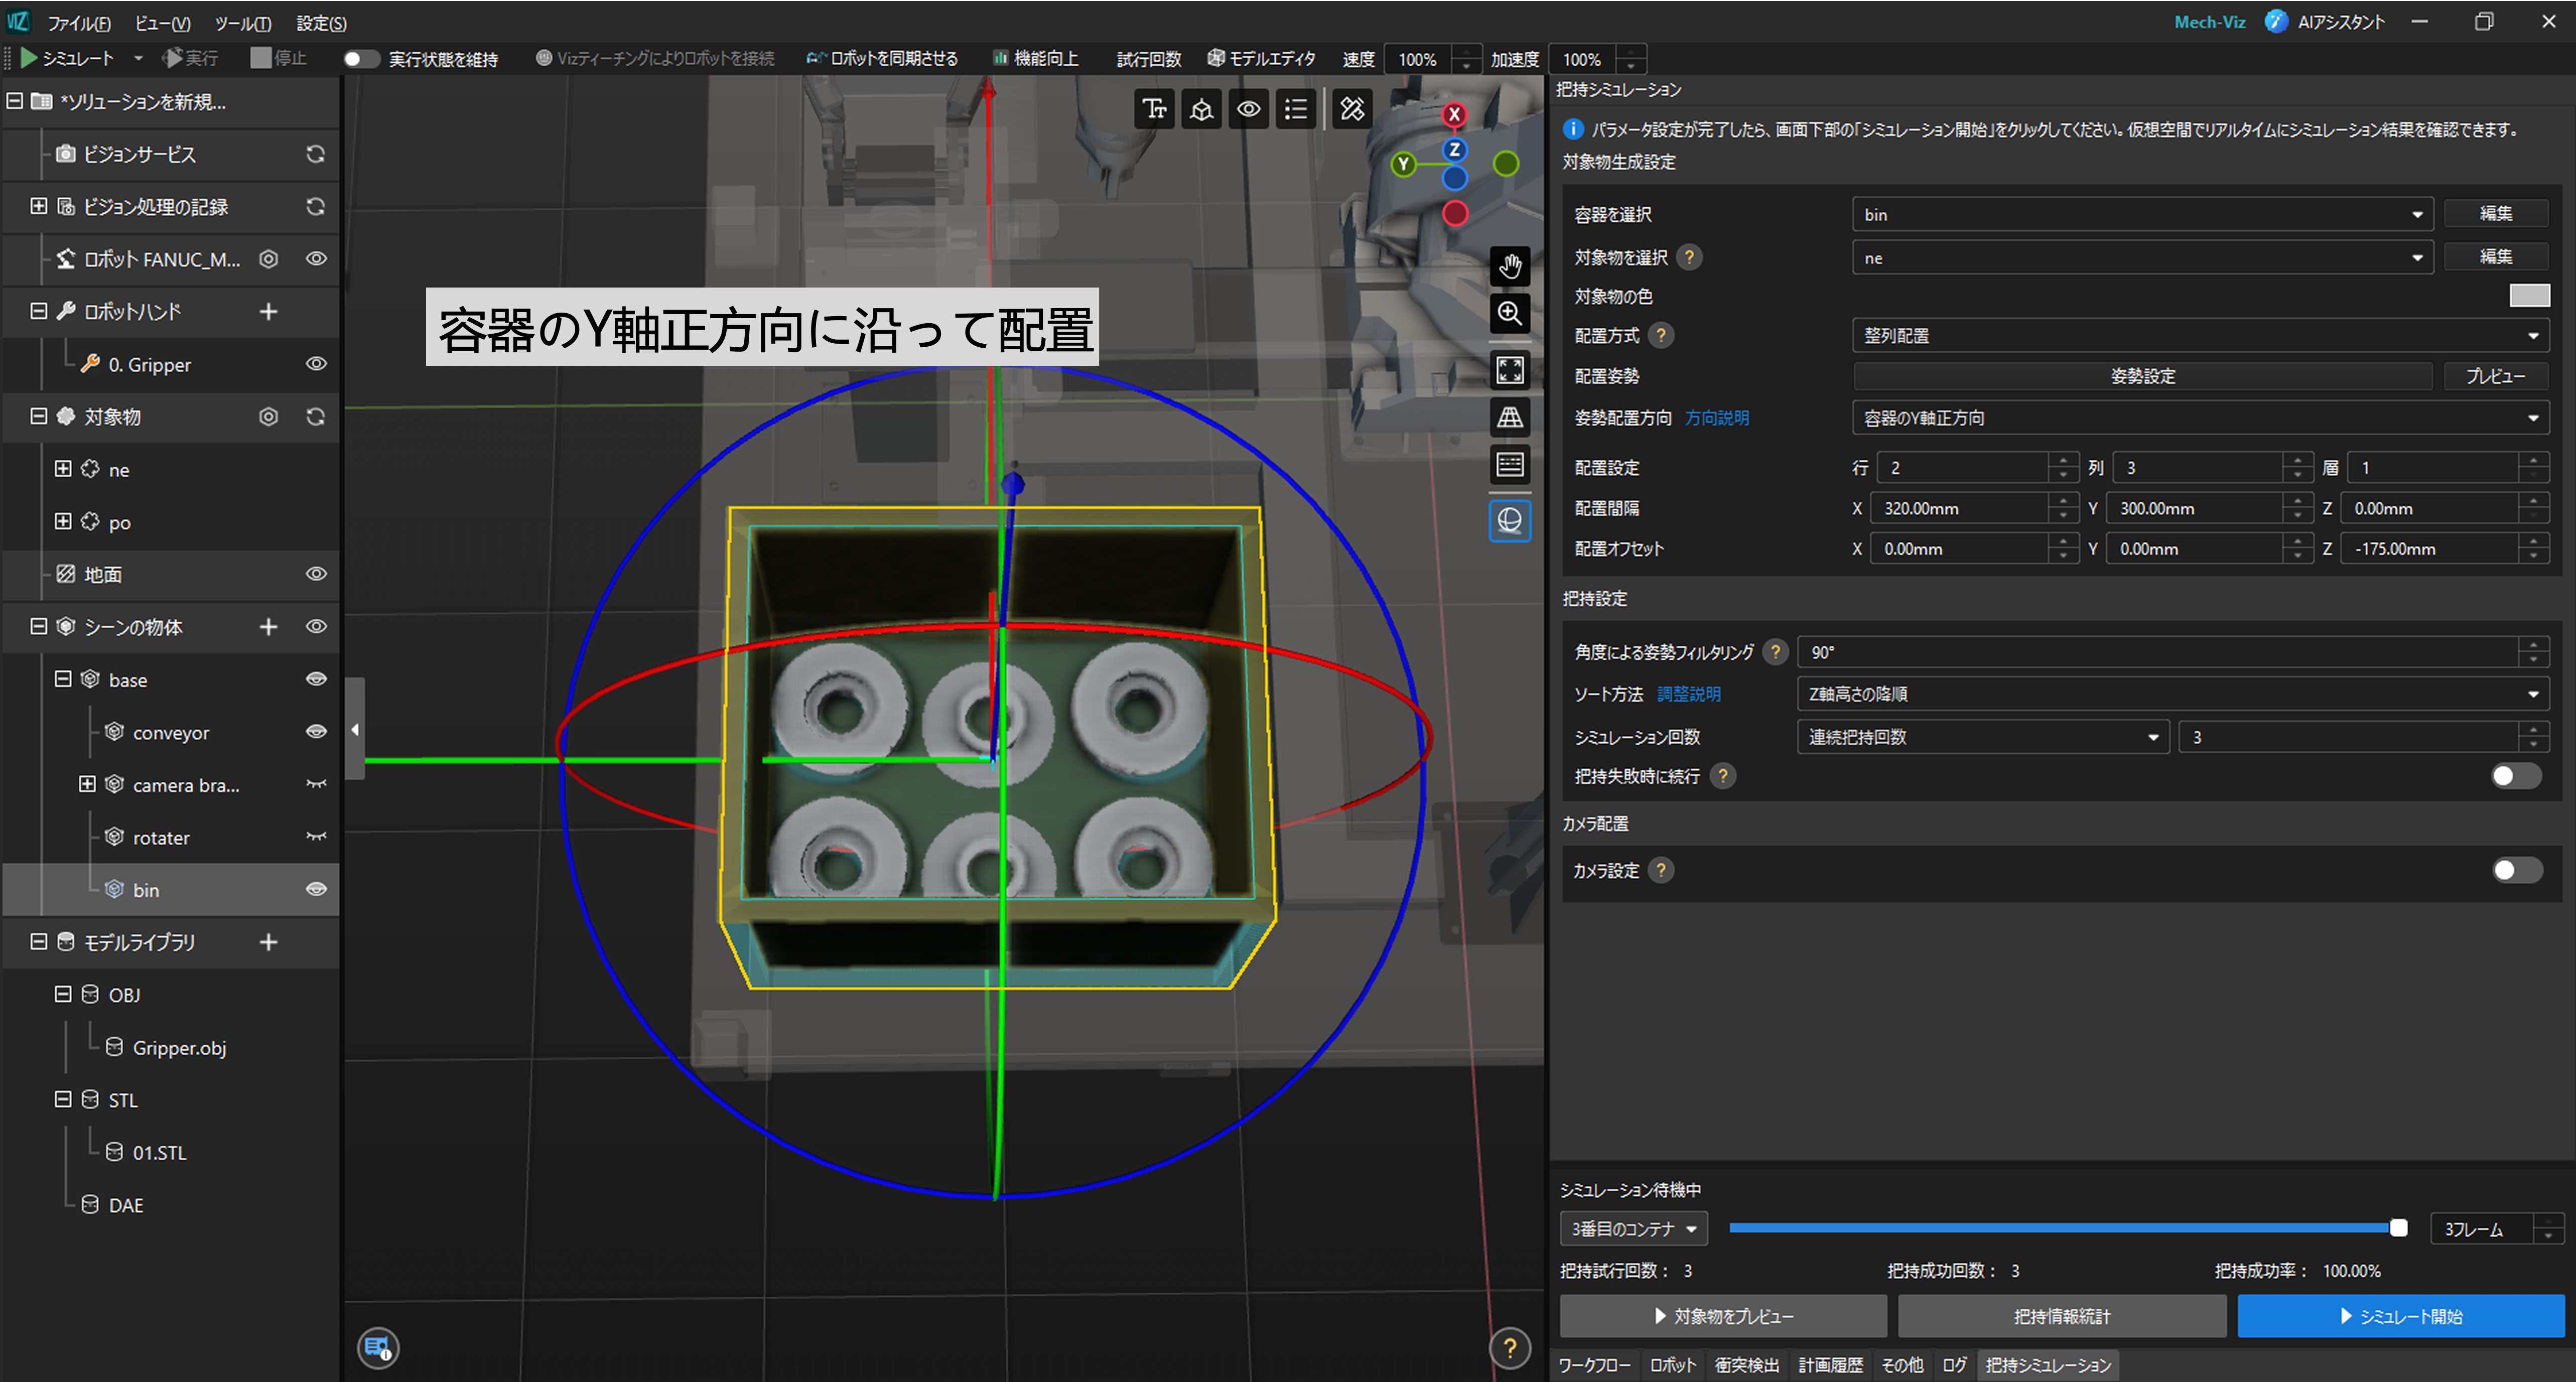This screenshot has width=2576, height=1382.
Task: Open the ビュー menu
Action: click(162, 23)
